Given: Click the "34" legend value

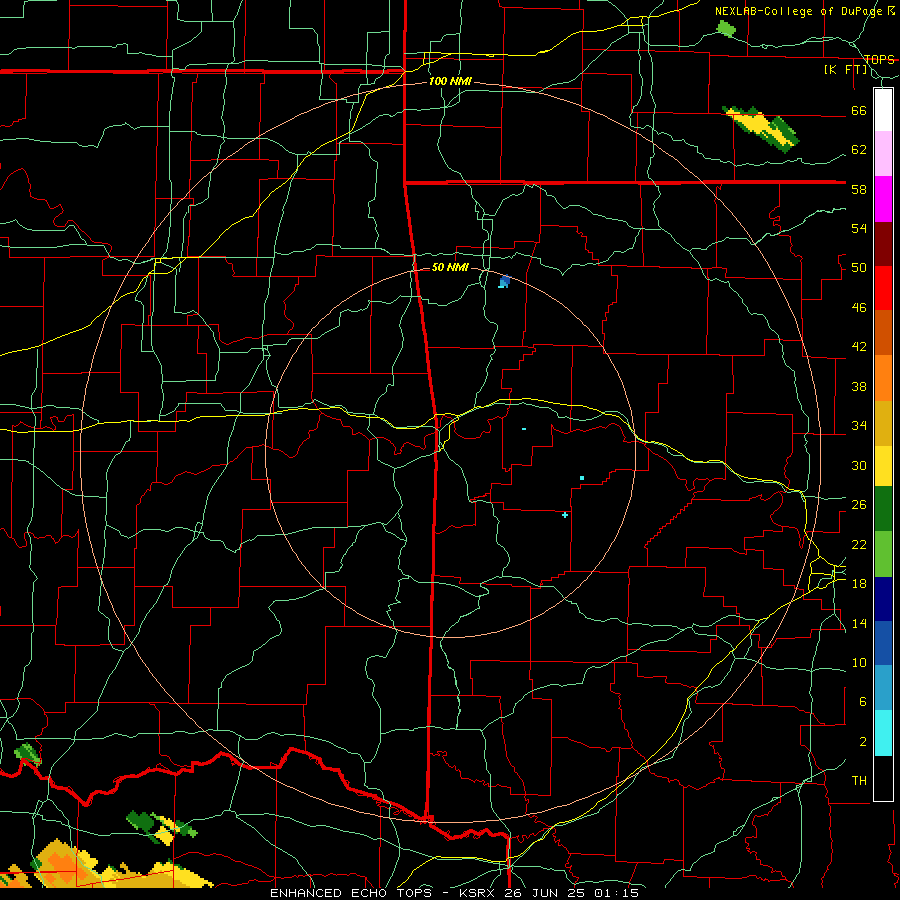Looking at the screenshot, I should [859, 425].
